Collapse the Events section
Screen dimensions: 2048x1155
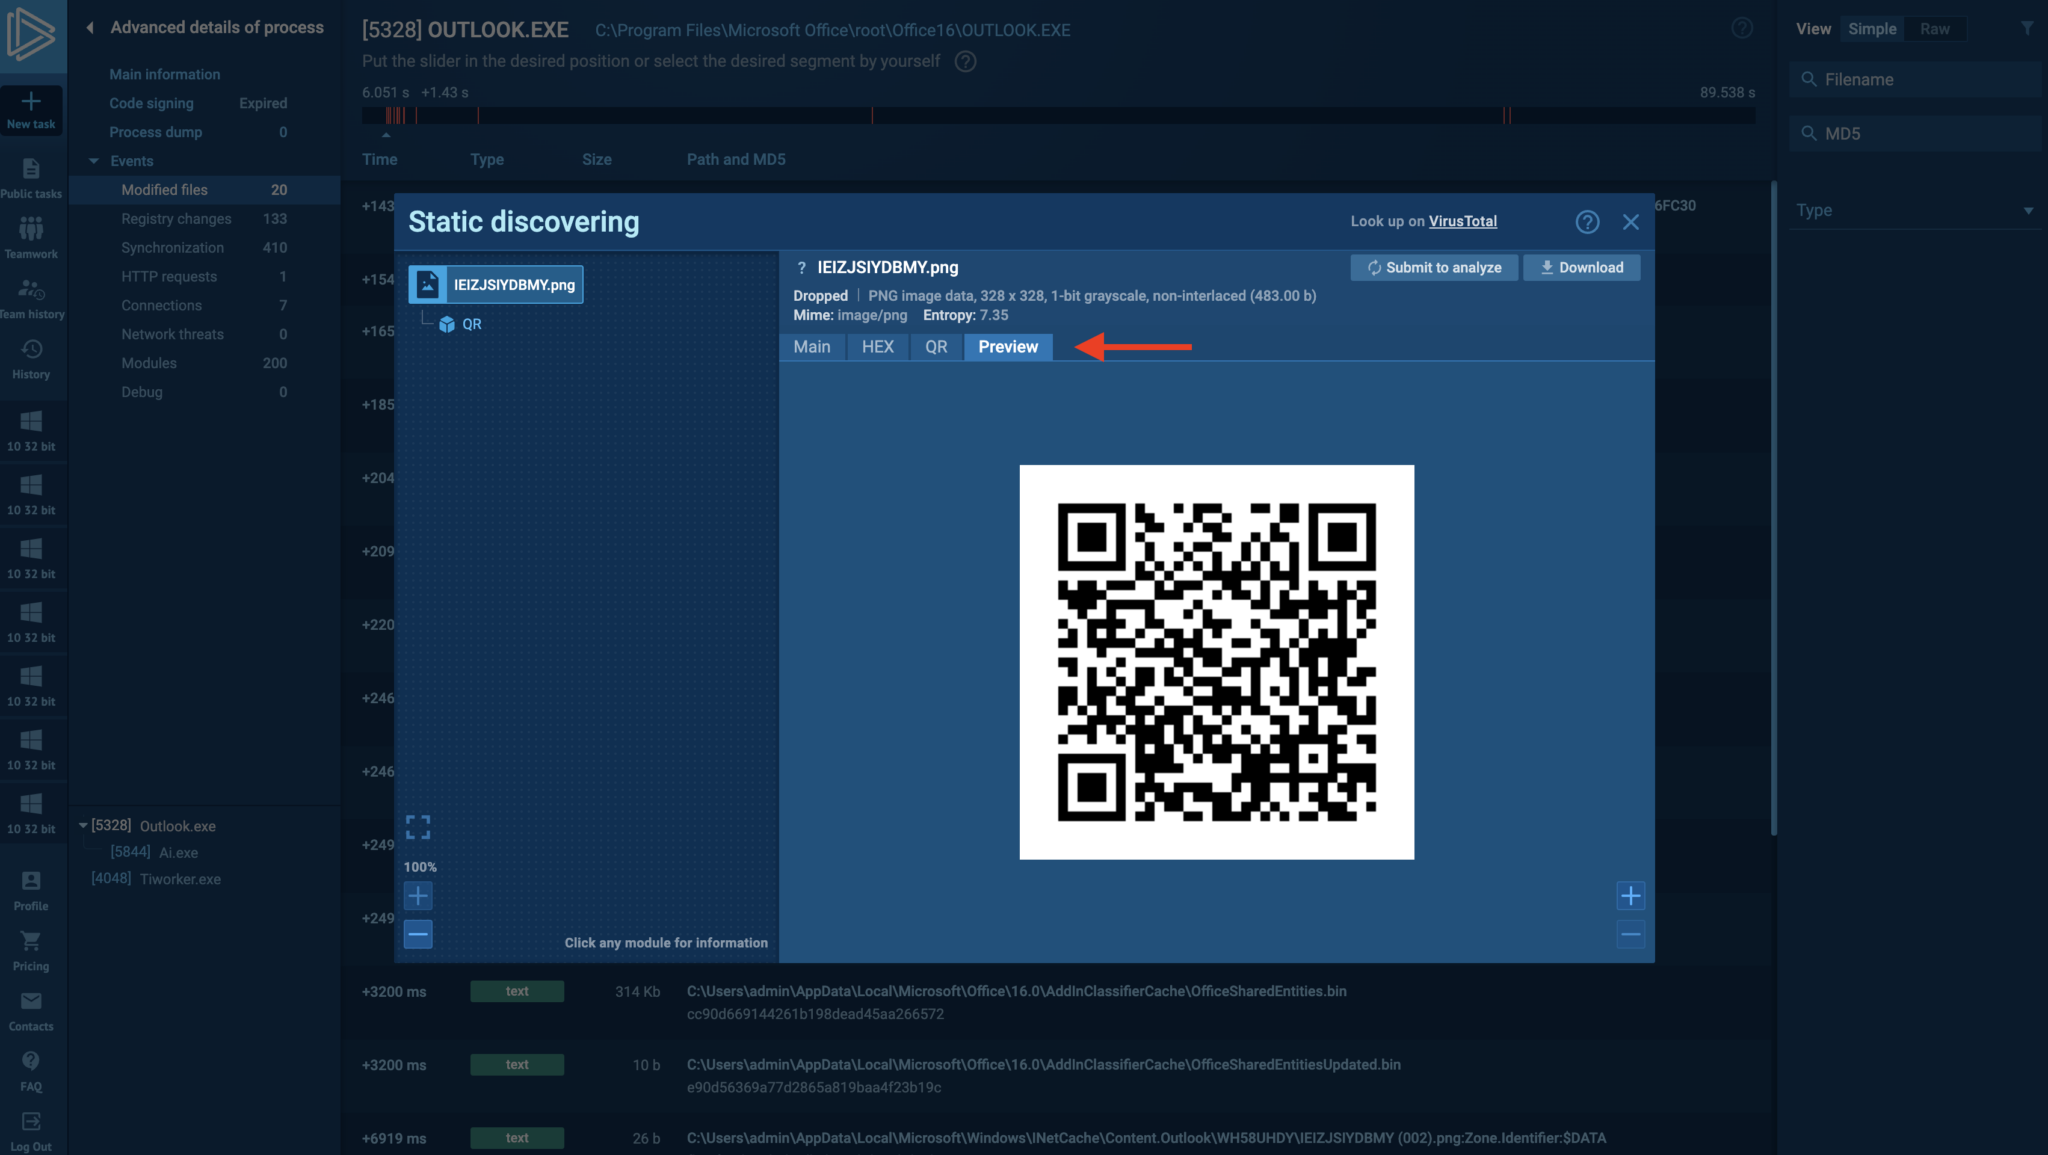pyautogui.click(x=94, y=161)
